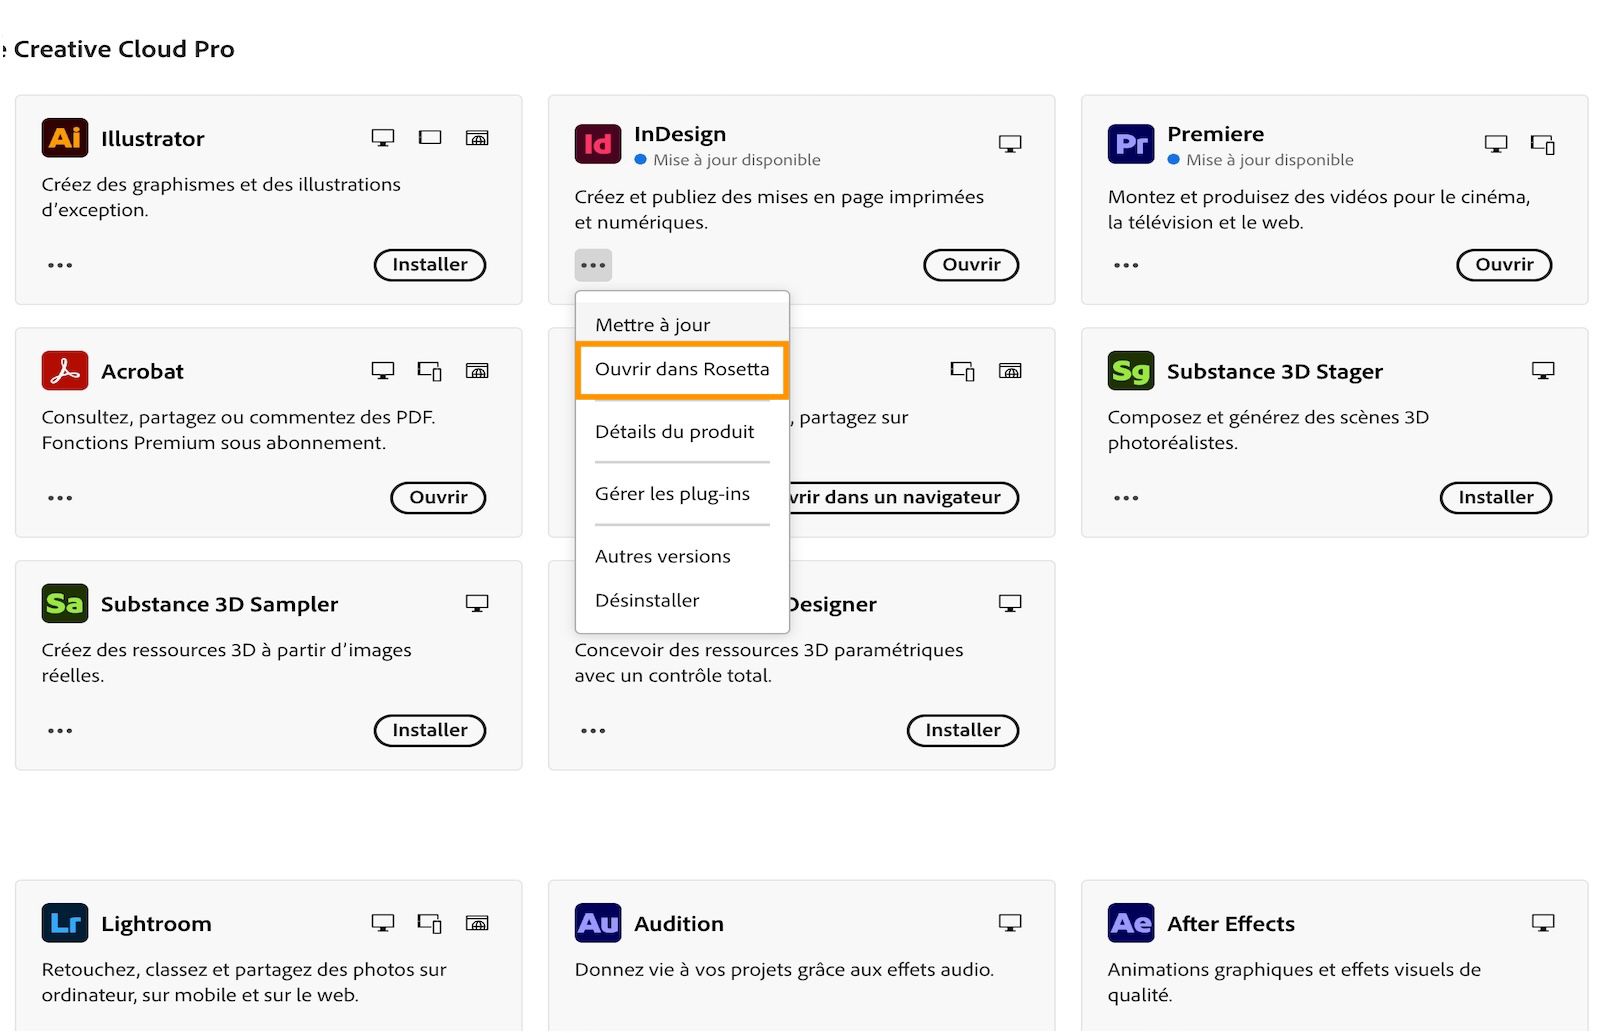This screenshot has height=1033, width=1600.
Task: Click Acrobat's desktop platform icon
Action: coord(383,371)
